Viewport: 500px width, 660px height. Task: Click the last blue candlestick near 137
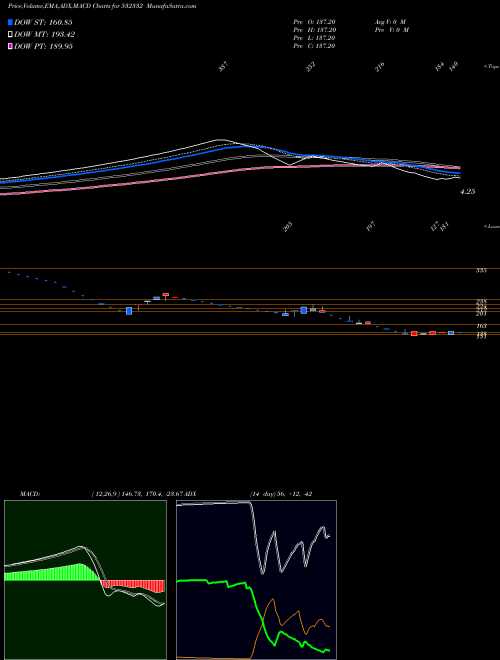click(451, 333)
